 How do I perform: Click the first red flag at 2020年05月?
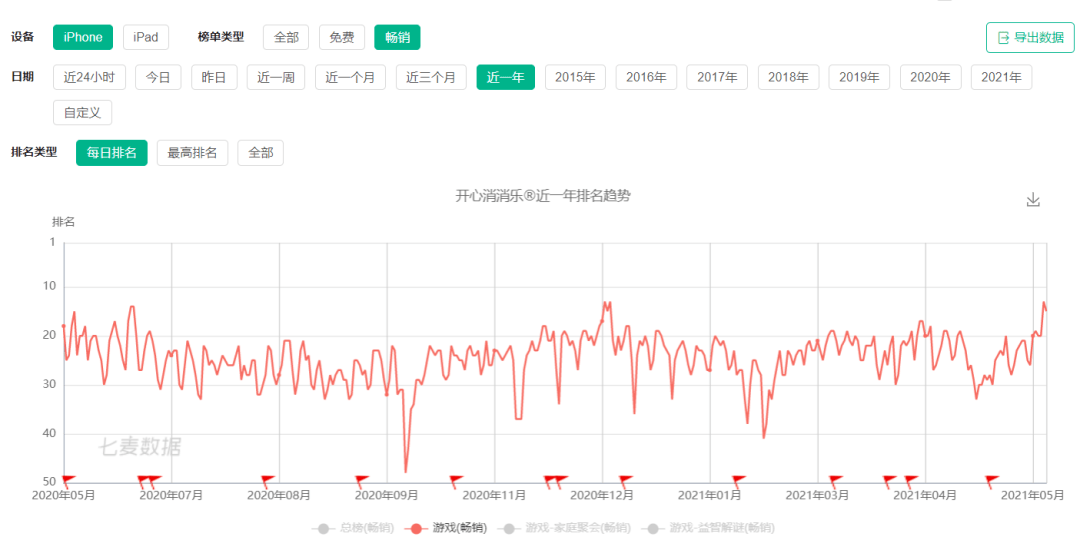68,480
